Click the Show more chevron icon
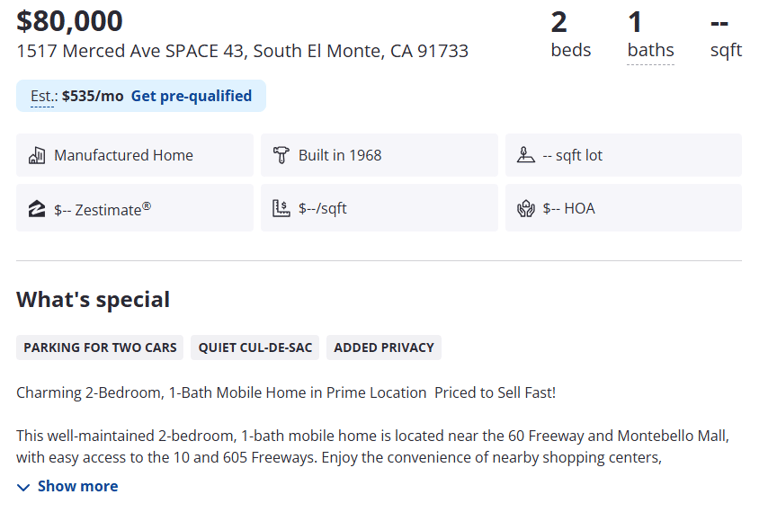768x517 pixels. tap(23, 487)
